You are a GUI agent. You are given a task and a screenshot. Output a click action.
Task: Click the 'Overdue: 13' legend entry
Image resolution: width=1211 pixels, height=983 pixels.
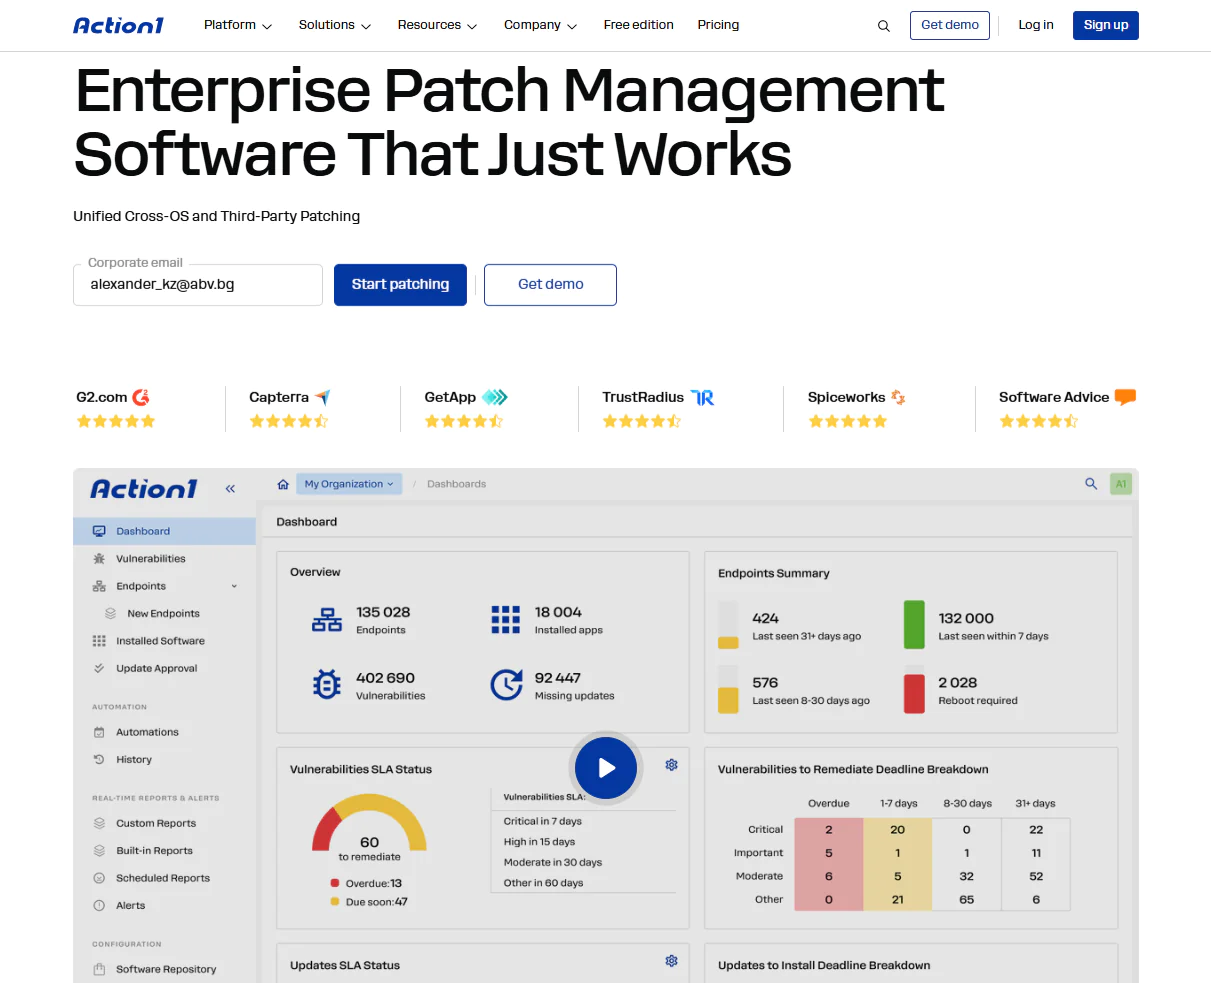367,884
